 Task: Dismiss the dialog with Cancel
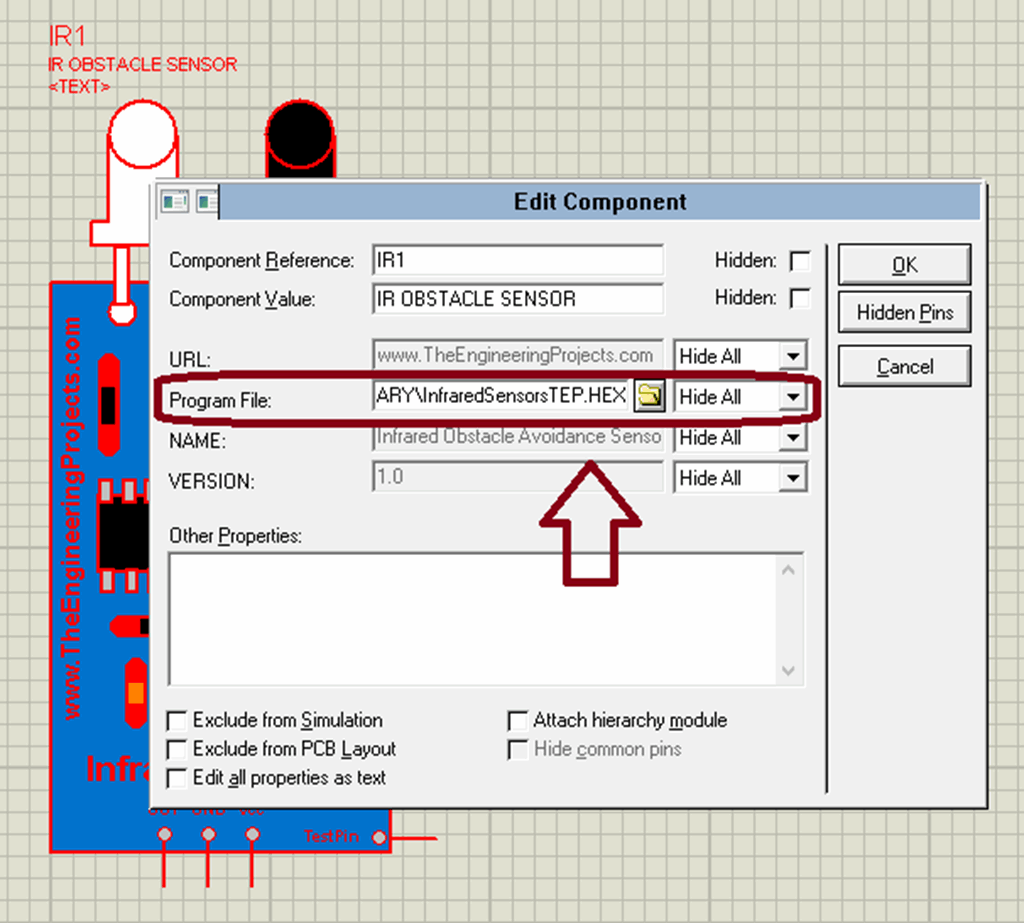903,365
